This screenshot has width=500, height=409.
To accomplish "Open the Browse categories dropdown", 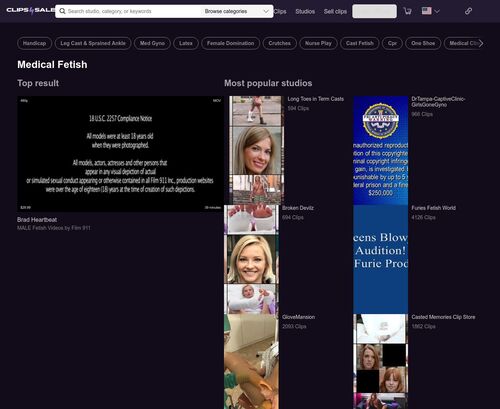I will 236,11.
